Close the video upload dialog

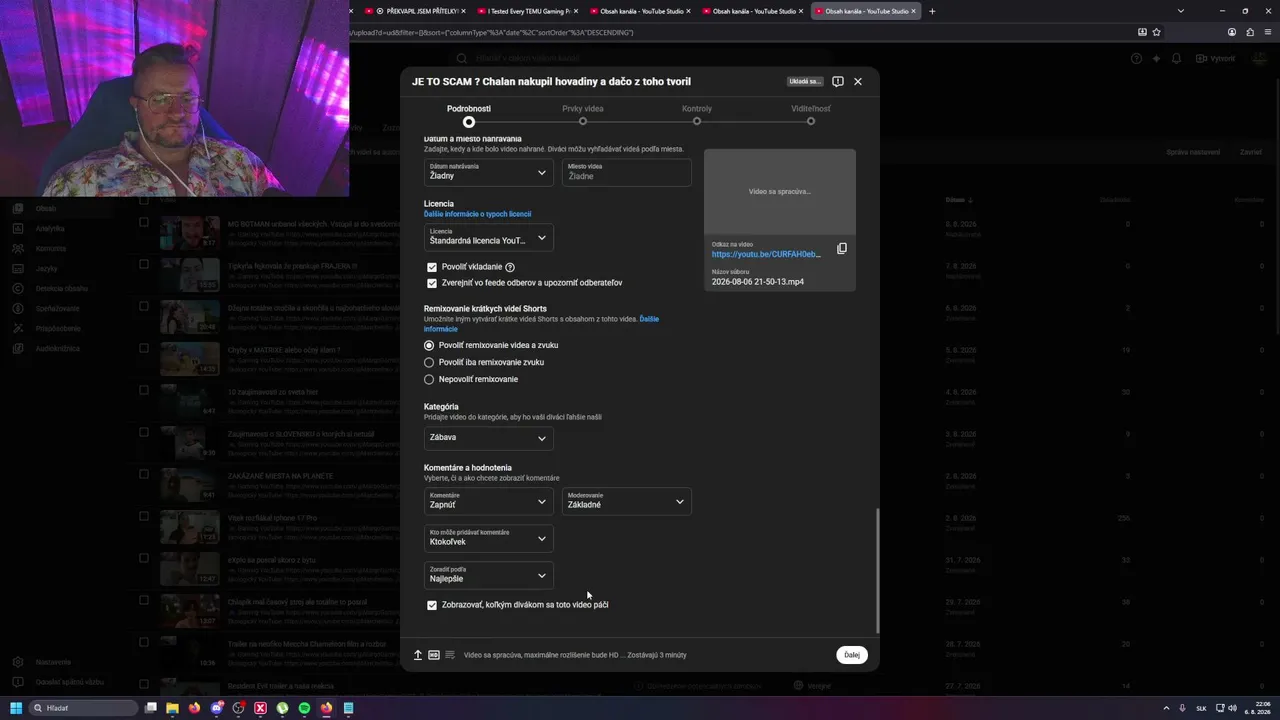pos(857,81)
